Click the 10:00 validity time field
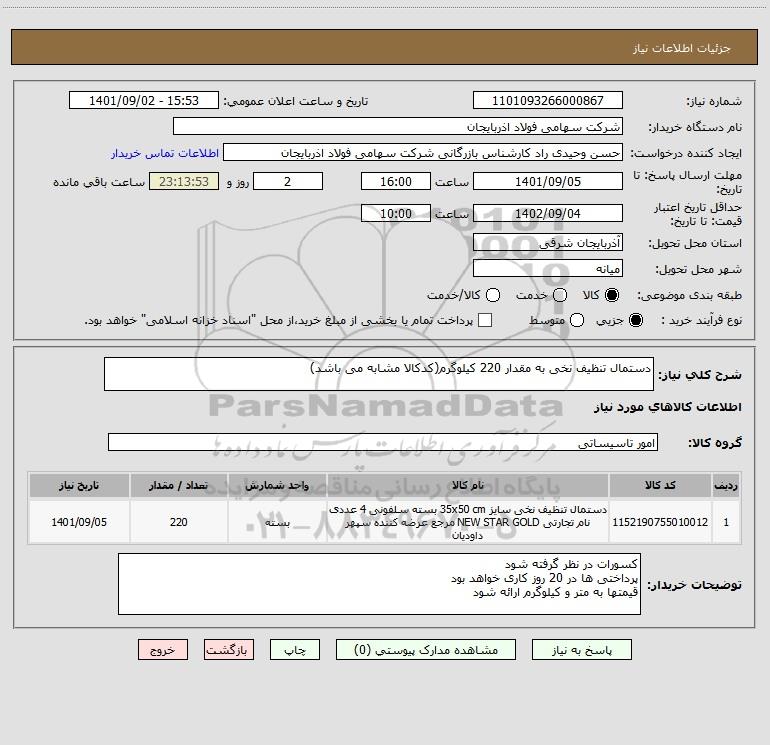Viewport: 770px width, 745px height. pos(396,213)
